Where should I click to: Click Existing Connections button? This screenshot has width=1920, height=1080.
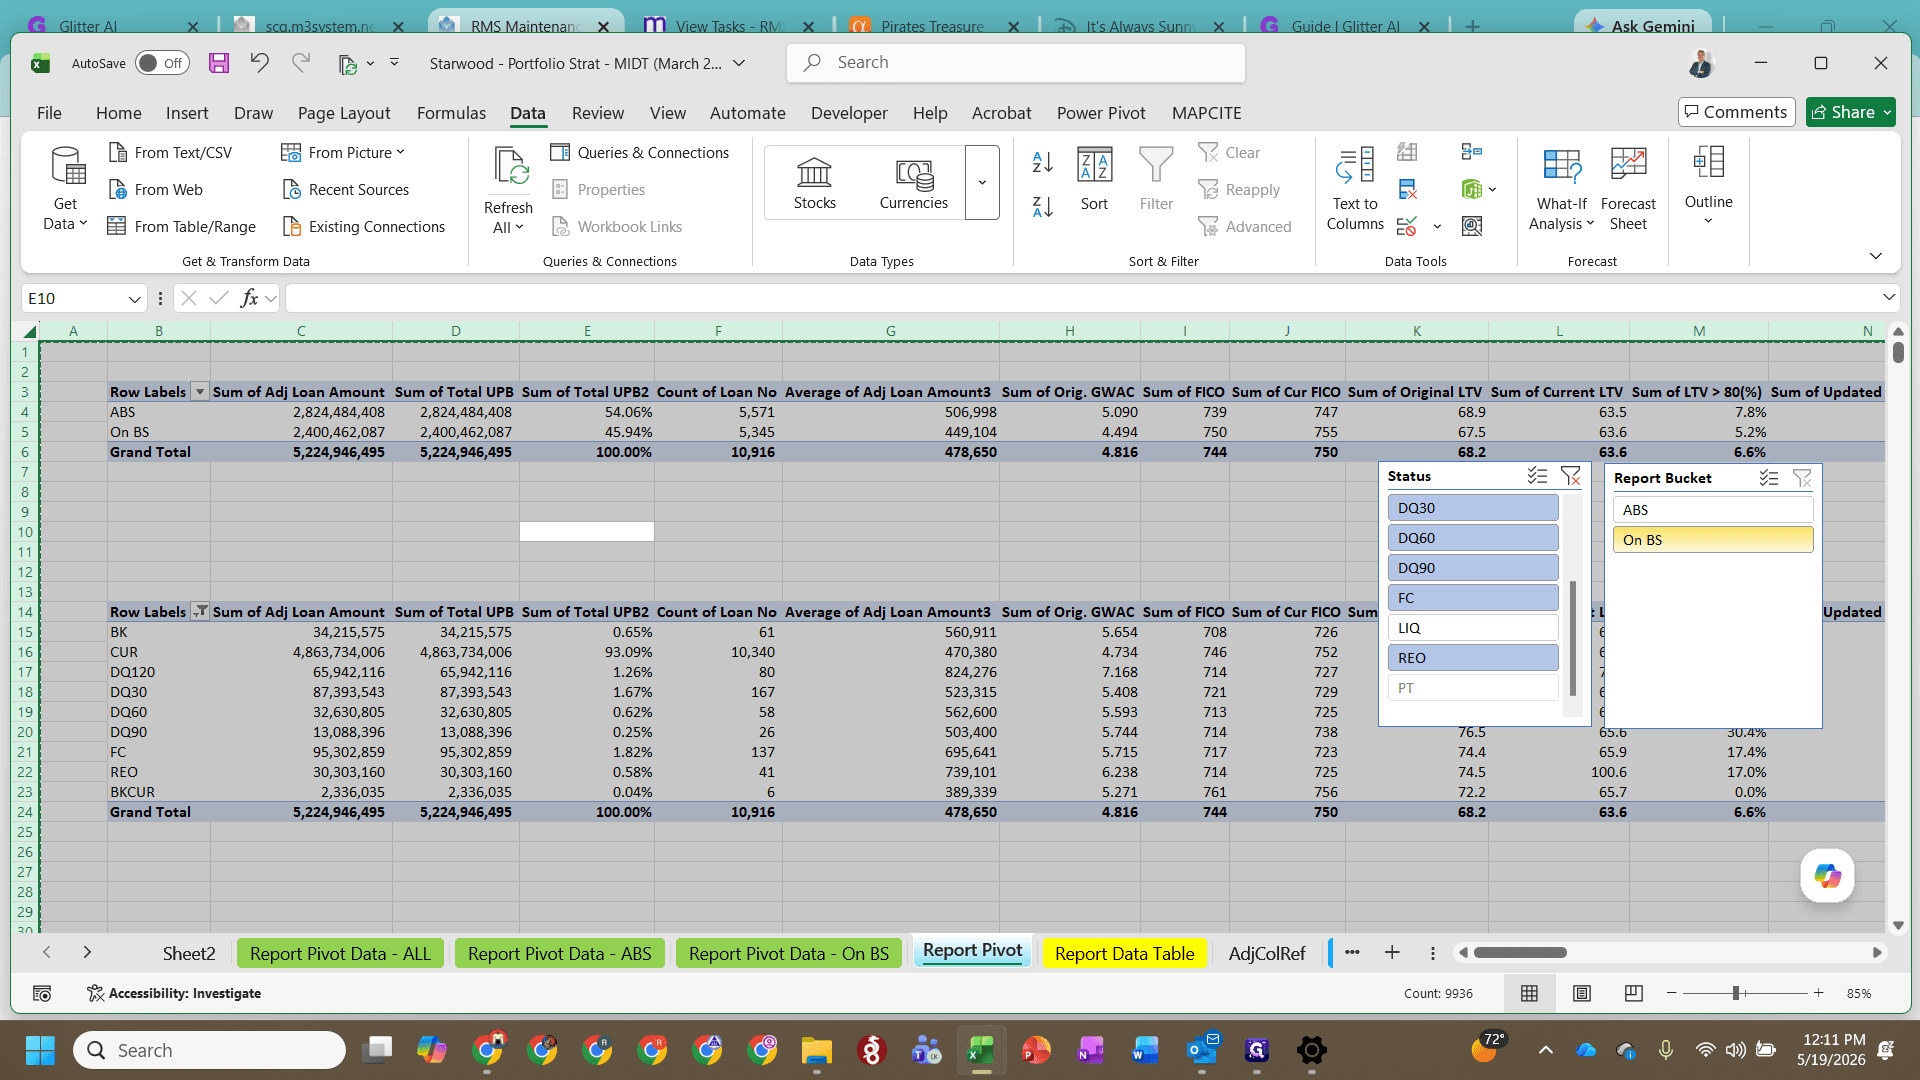click(x=364, y=226)
